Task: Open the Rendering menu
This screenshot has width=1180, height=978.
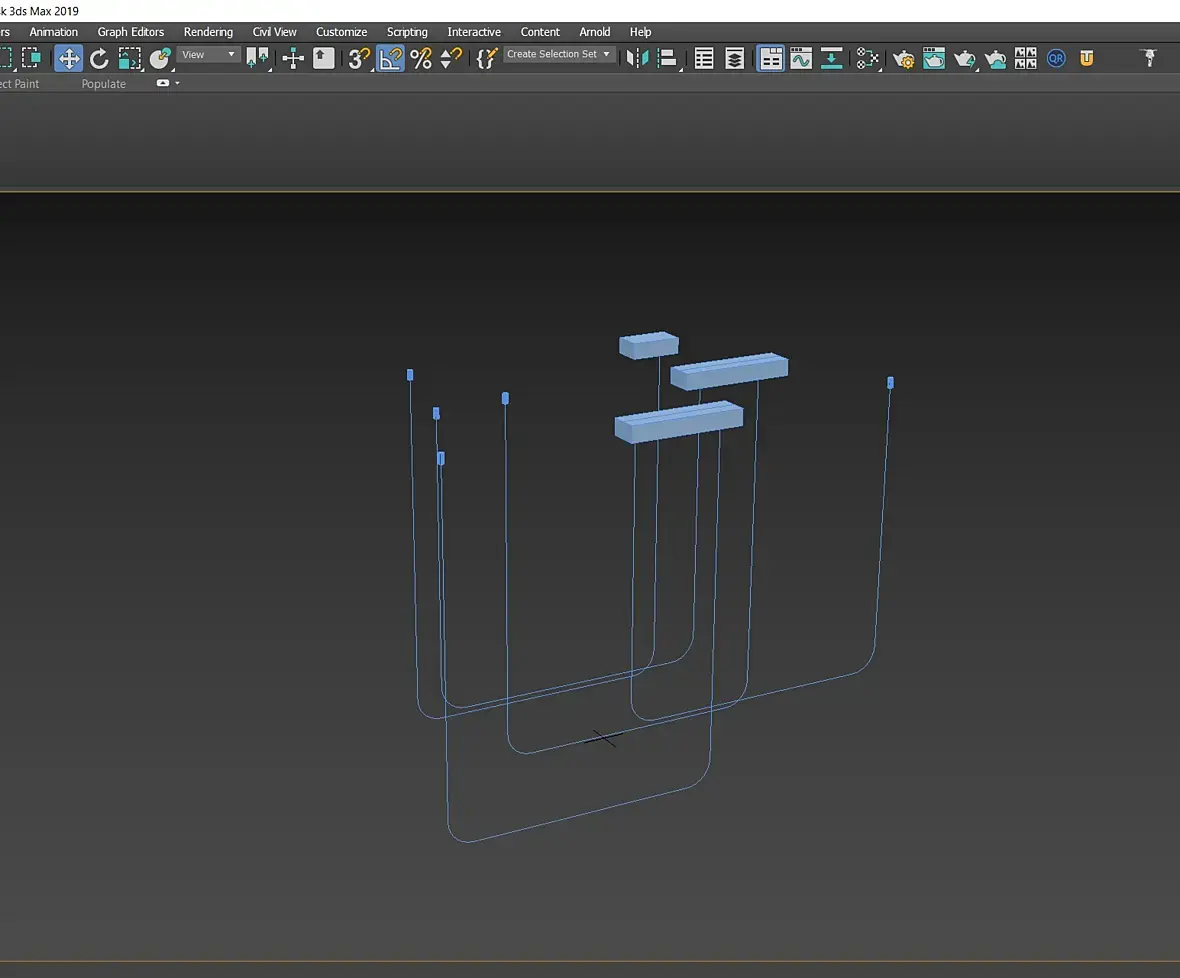Action: click(208, 32)
